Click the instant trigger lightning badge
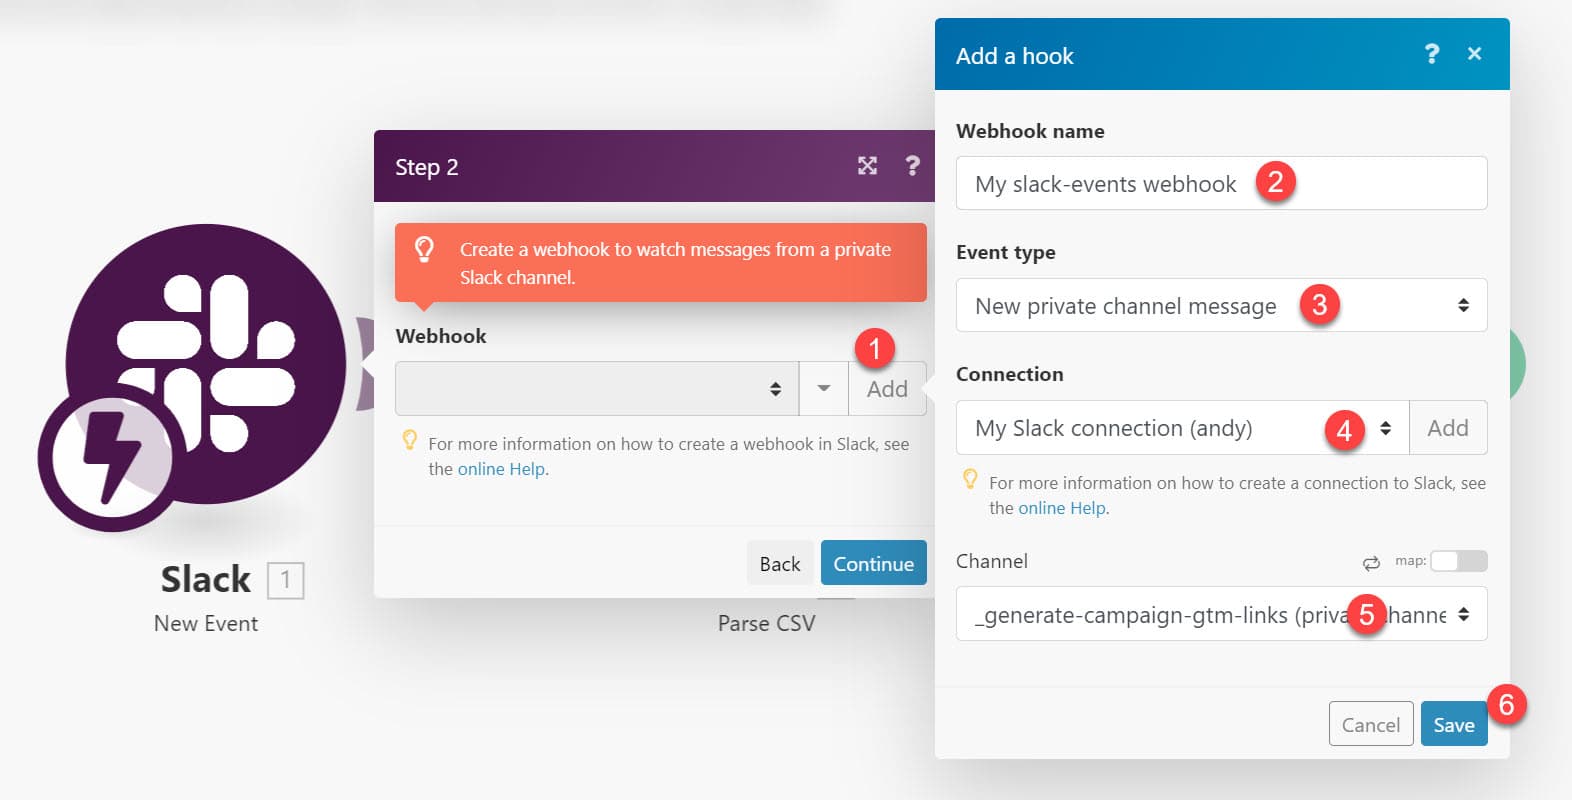 point(109,456)
